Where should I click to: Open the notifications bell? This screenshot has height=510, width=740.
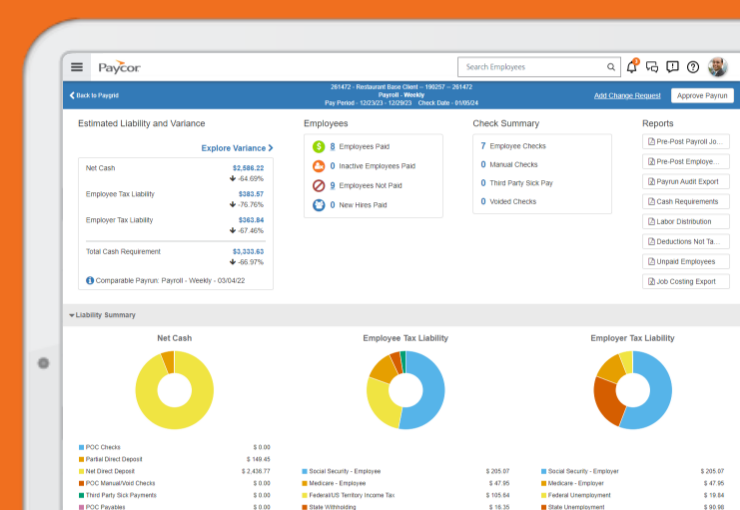632,67
